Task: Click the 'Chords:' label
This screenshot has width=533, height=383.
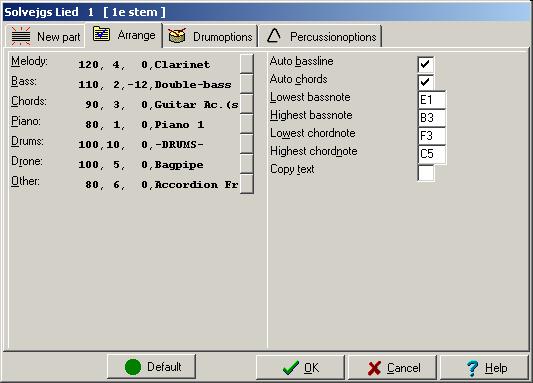Action: [x=29, y=102]
